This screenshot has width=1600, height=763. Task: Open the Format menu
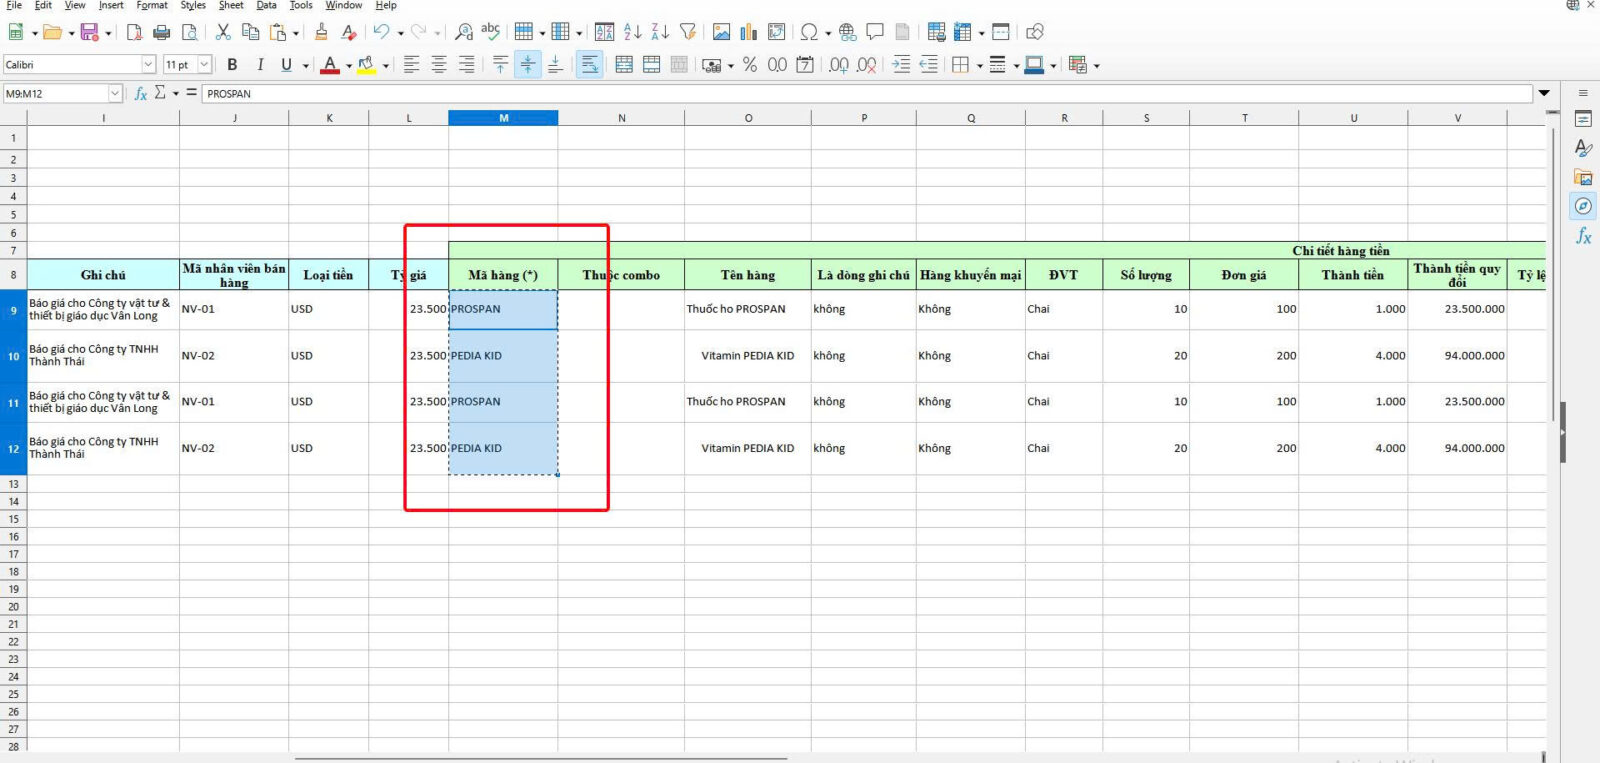pyautogui.click(x=152, y=6)
